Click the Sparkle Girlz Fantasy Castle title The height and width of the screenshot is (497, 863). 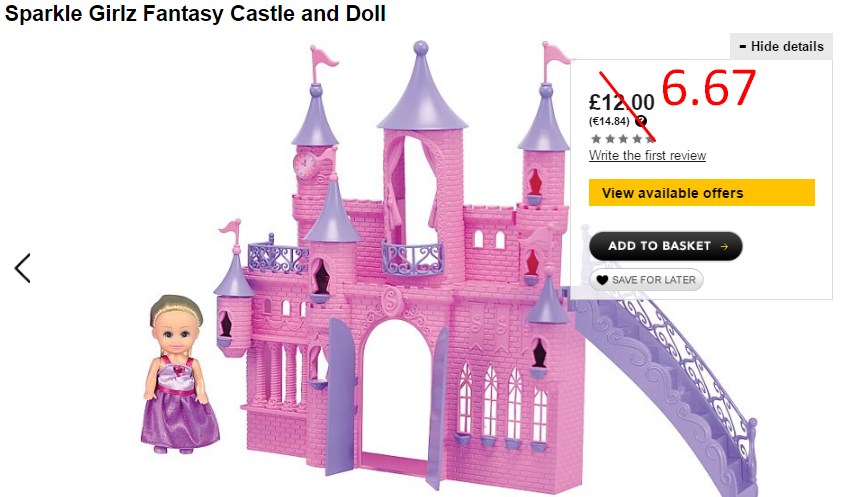coord(195,13)
